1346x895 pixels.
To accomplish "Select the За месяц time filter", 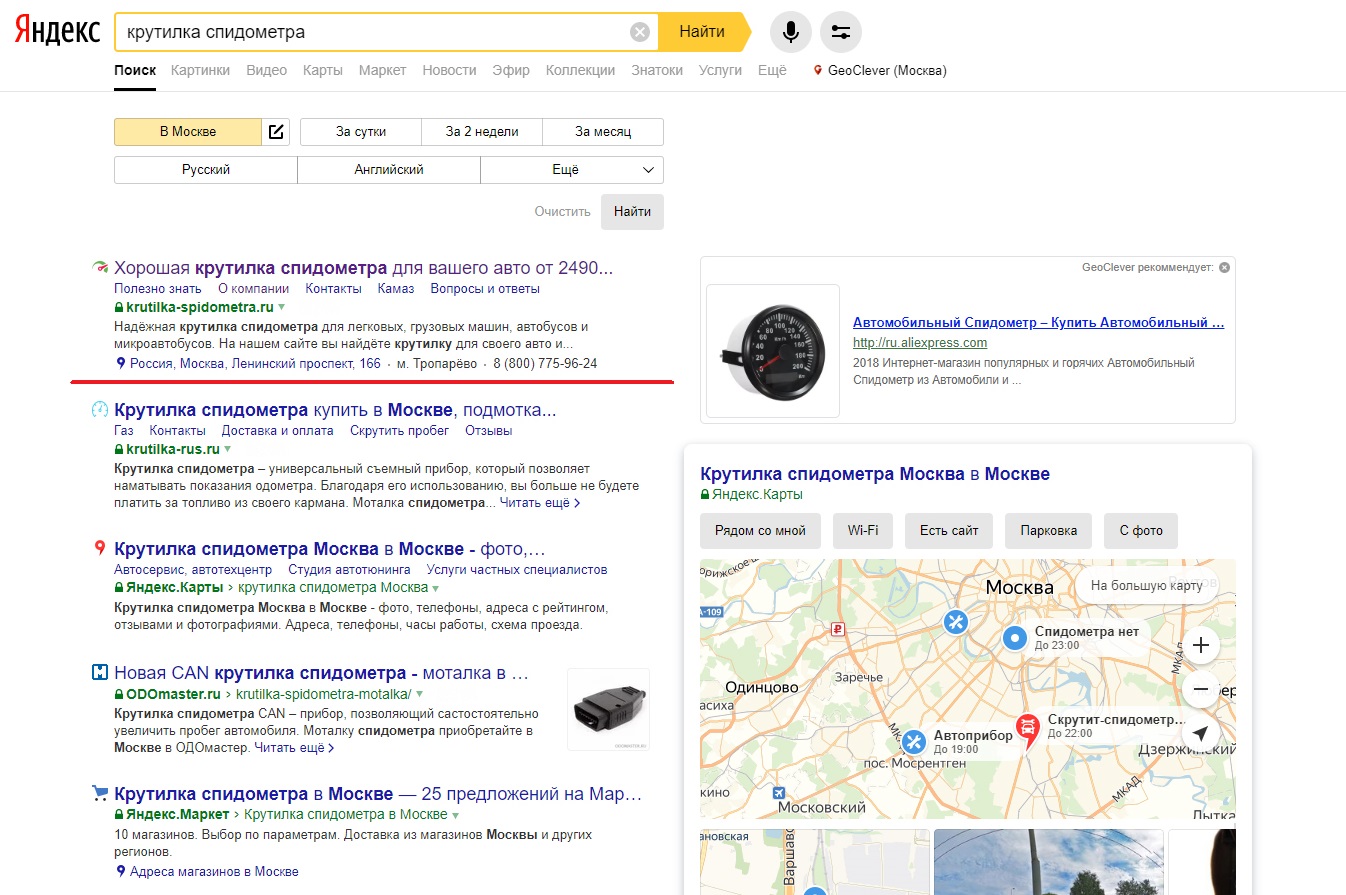I will 603,132.
